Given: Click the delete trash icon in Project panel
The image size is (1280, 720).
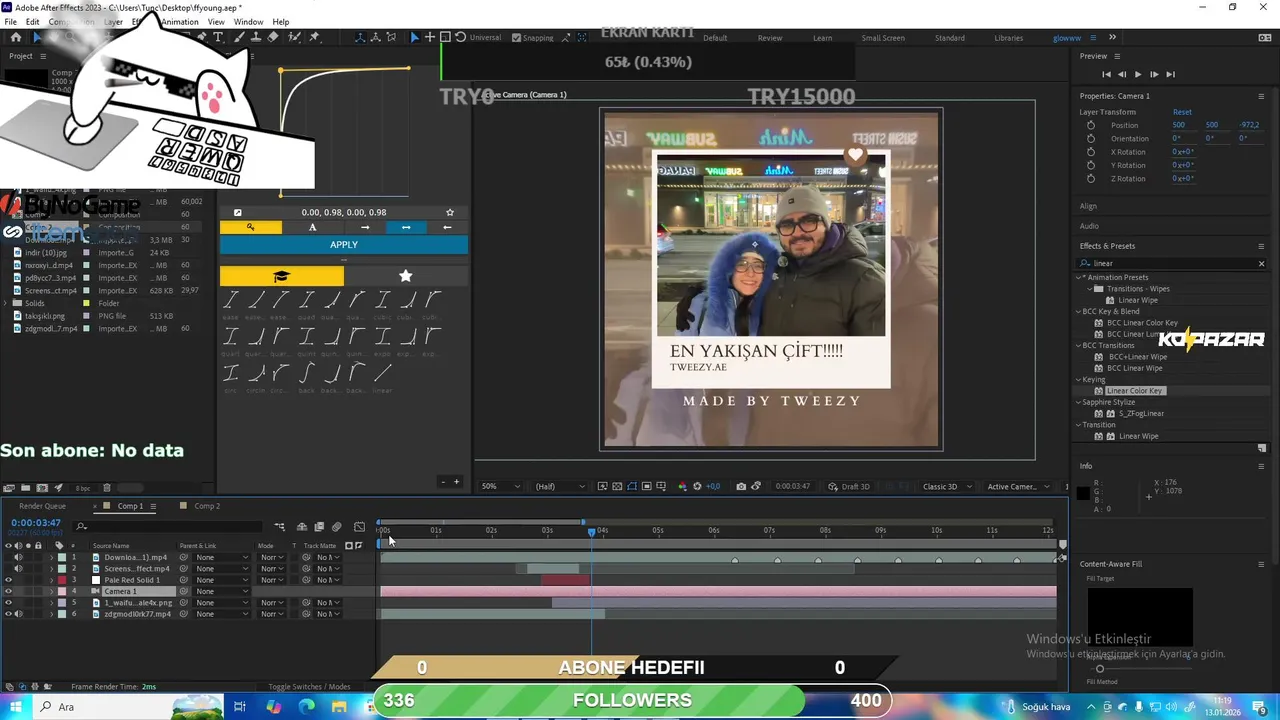Looking at the screenshot, I should pyautogui.click(x=107, y=488).
